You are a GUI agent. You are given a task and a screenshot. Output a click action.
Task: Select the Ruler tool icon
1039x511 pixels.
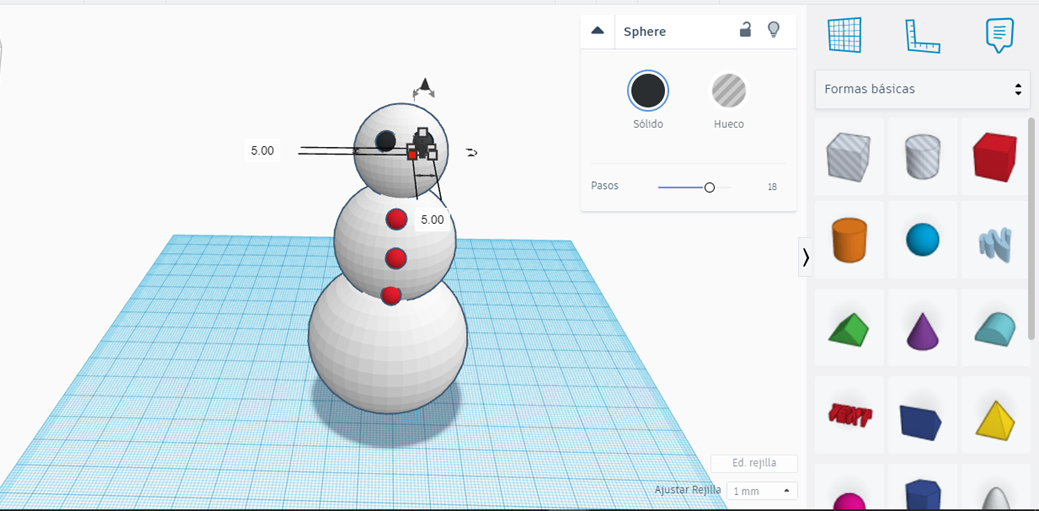pyautogui.click(x=922, y=36)
